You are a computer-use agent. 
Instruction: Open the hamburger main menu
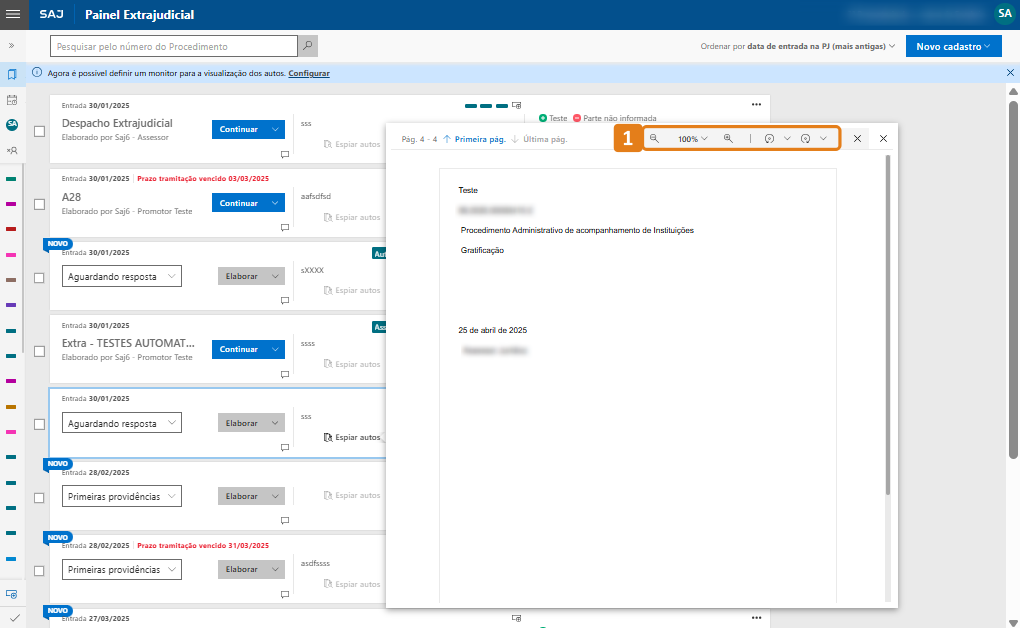tap(13, 15)
